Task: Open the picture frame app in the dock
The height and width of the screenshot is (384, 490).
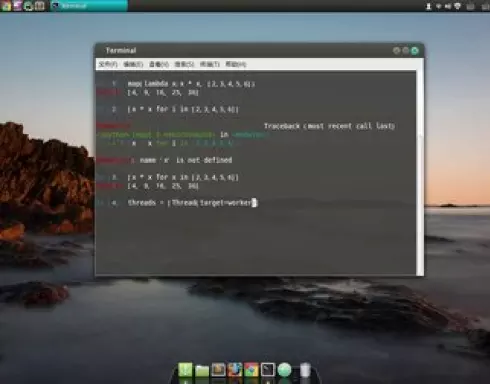Action: point(219,370)
